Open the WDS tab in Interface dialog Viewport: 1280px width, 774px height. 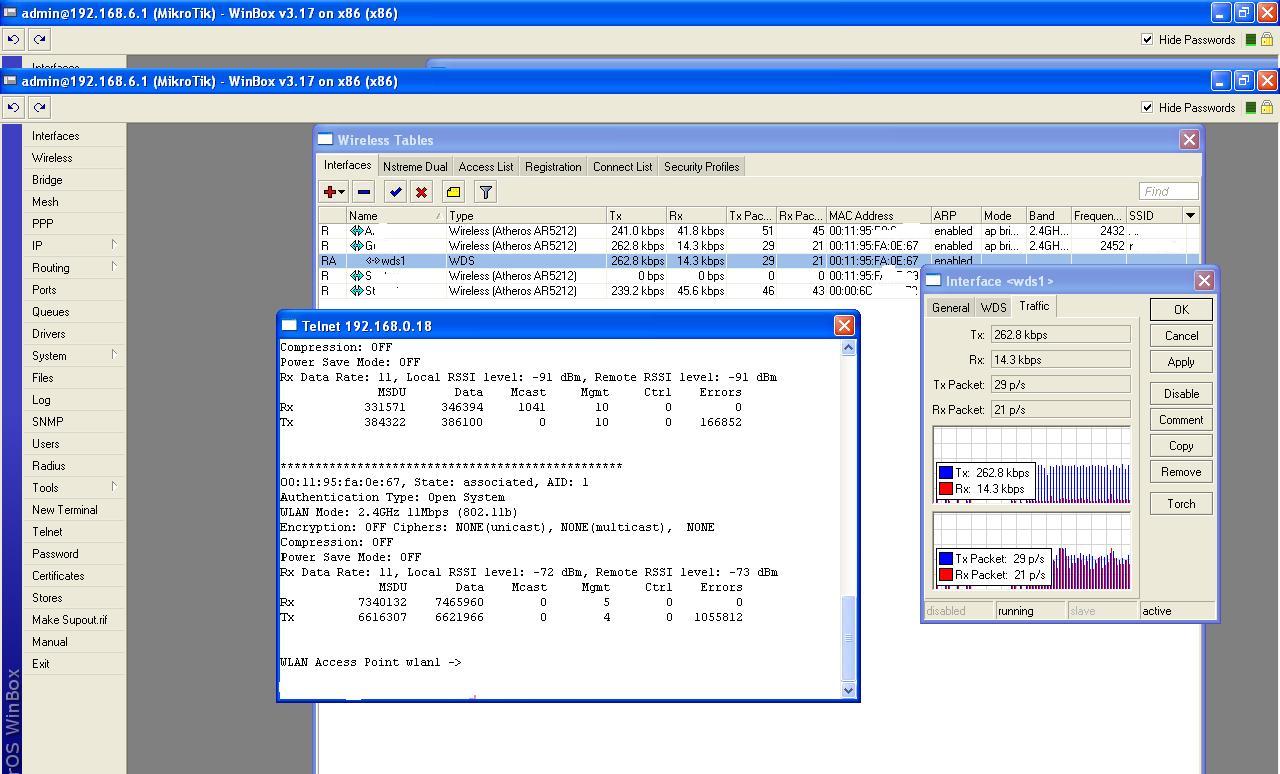pyautogui.click(x=993, y=308)
